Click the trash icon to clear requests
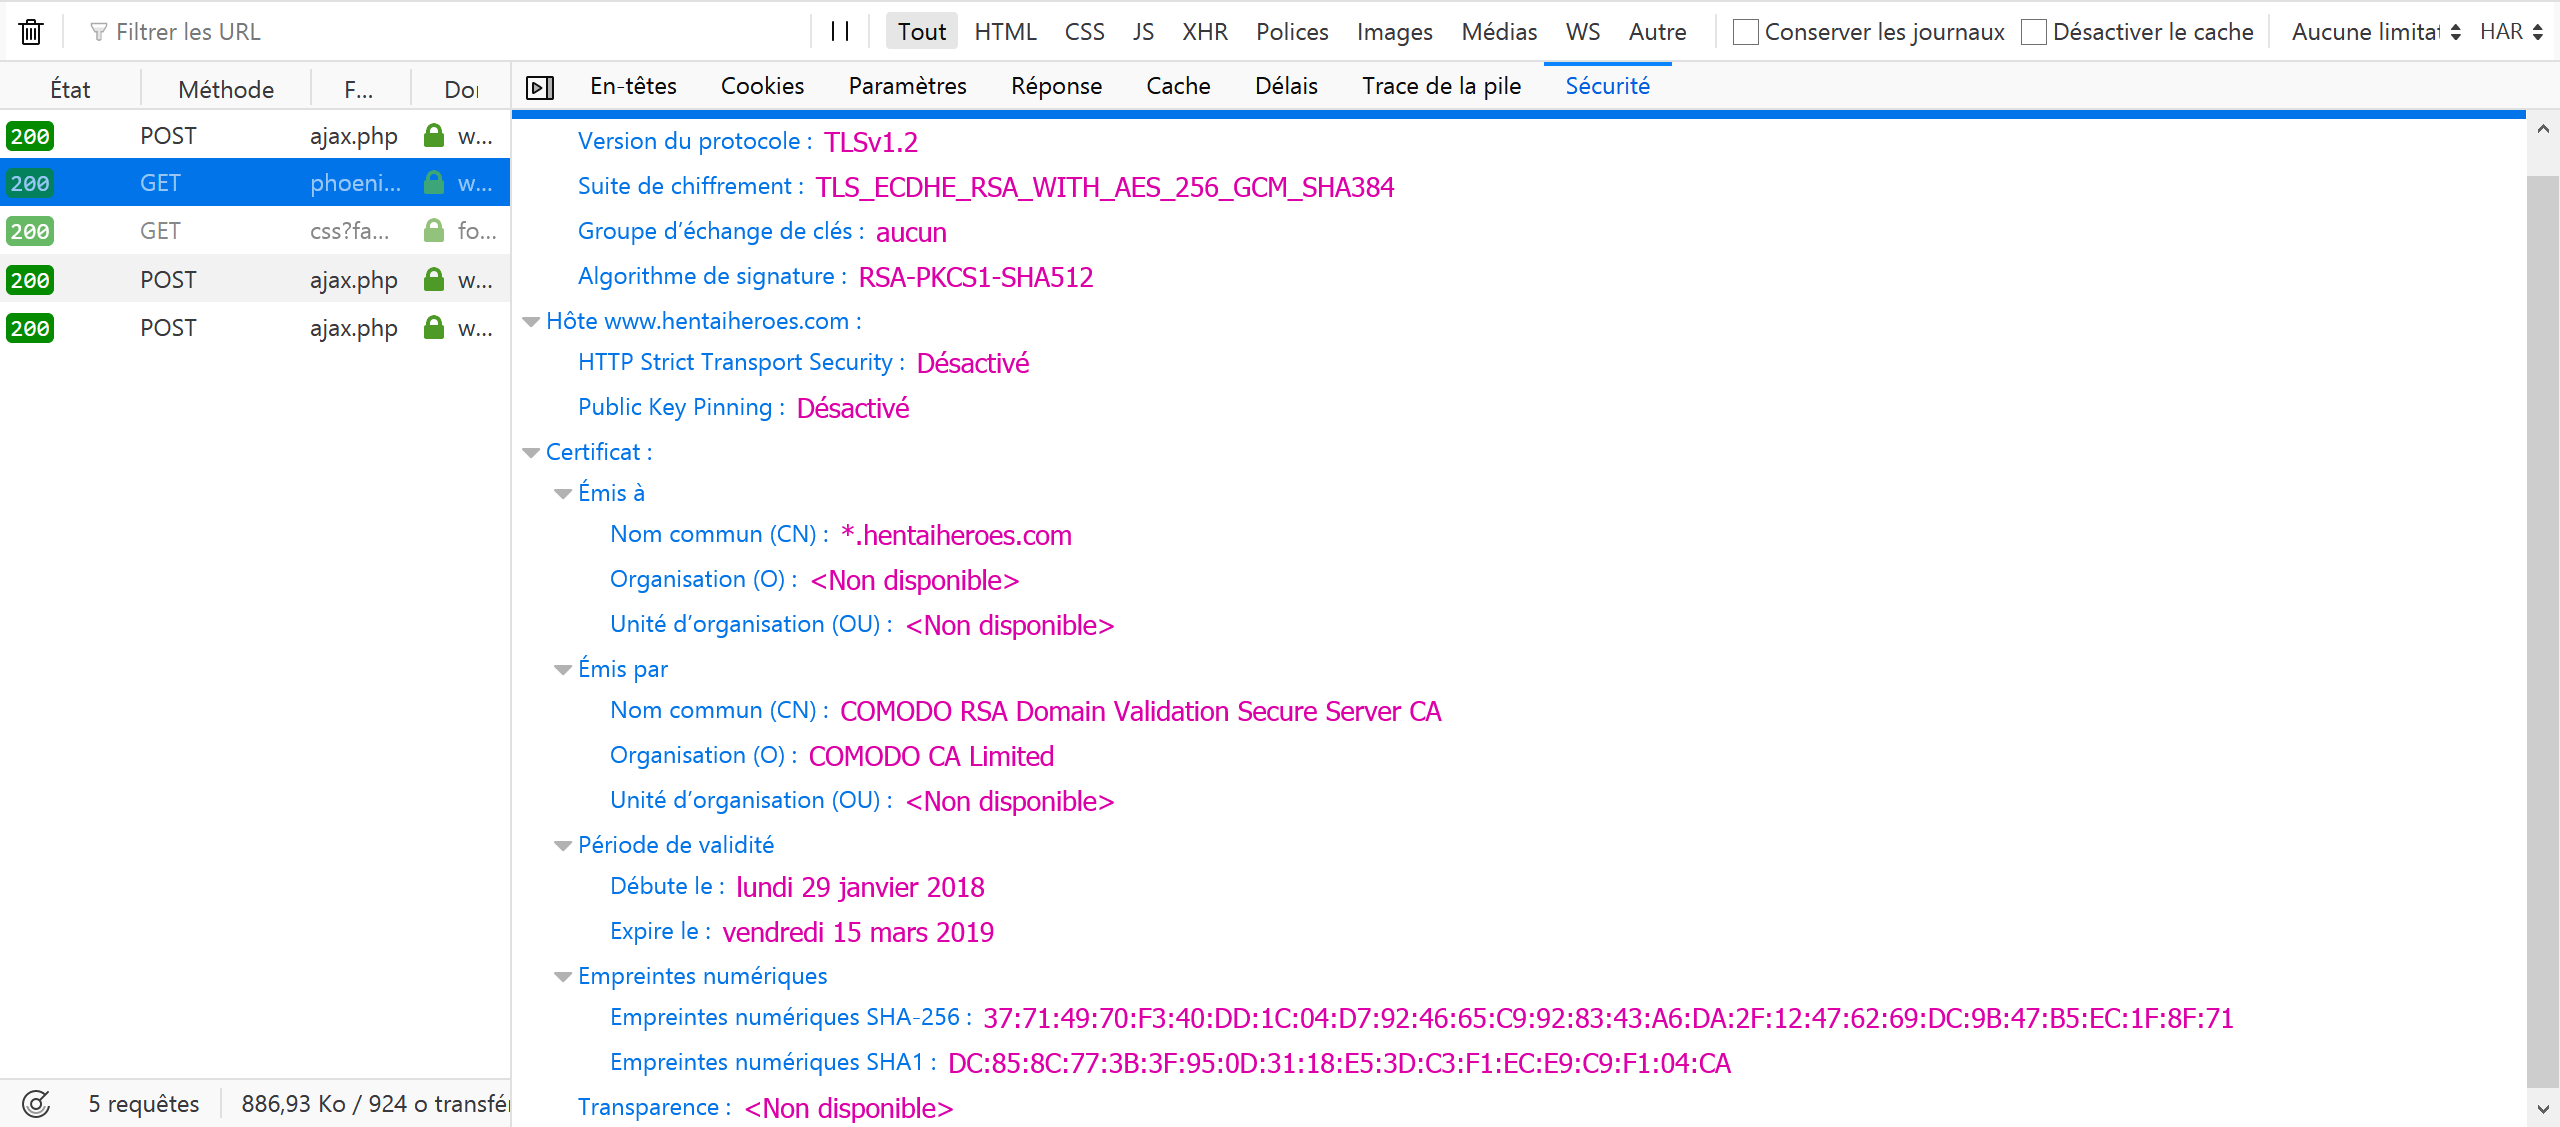Image resolution: width=2560 pixels, height=1127 pixels. 31,32
